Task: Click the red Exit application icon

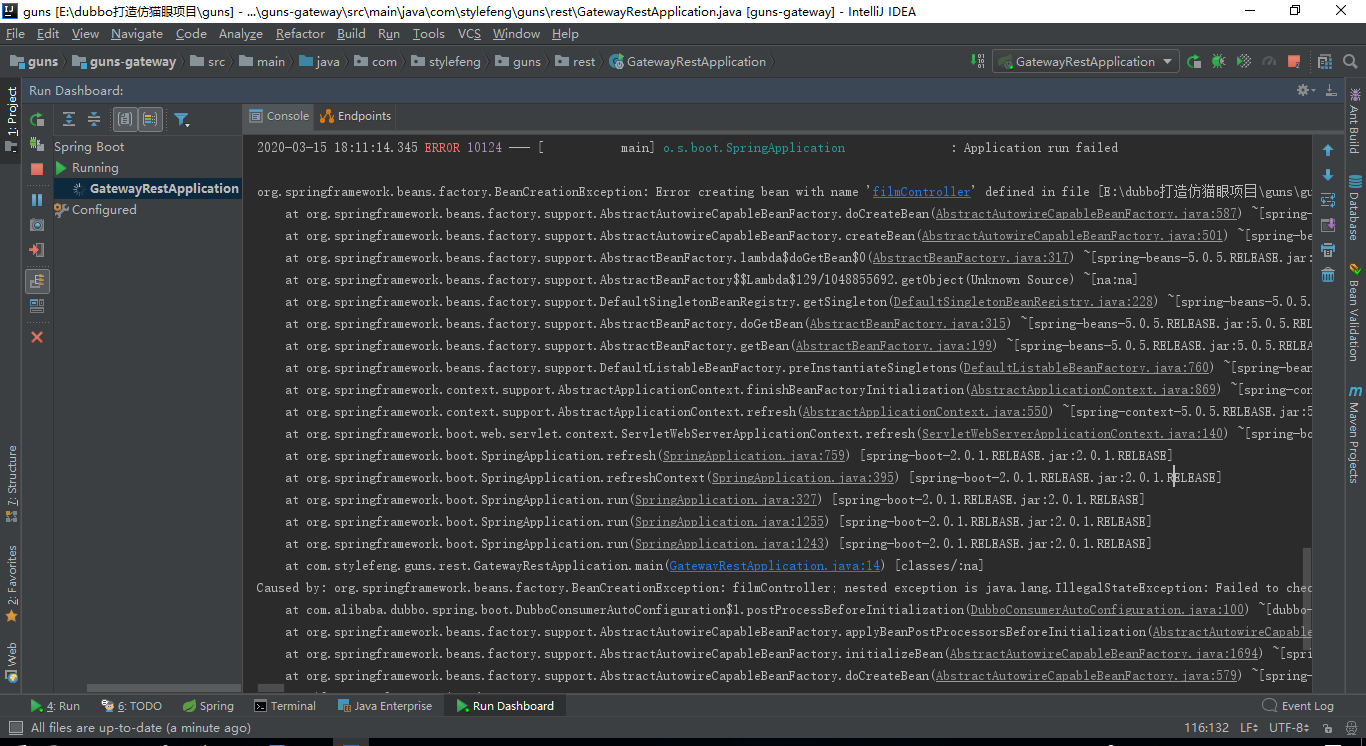Action: 37,250
